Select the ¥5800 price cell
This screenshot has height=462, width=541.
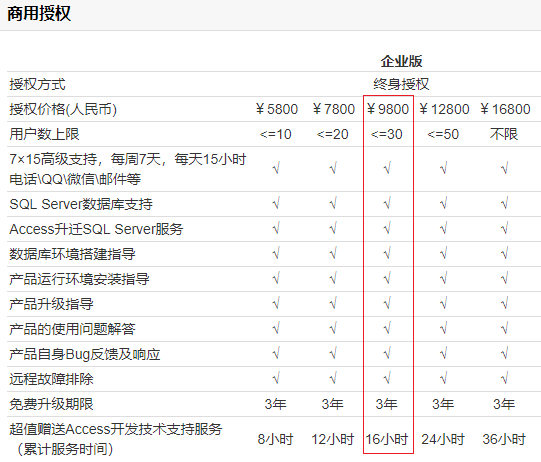click(x=277, y=109)
